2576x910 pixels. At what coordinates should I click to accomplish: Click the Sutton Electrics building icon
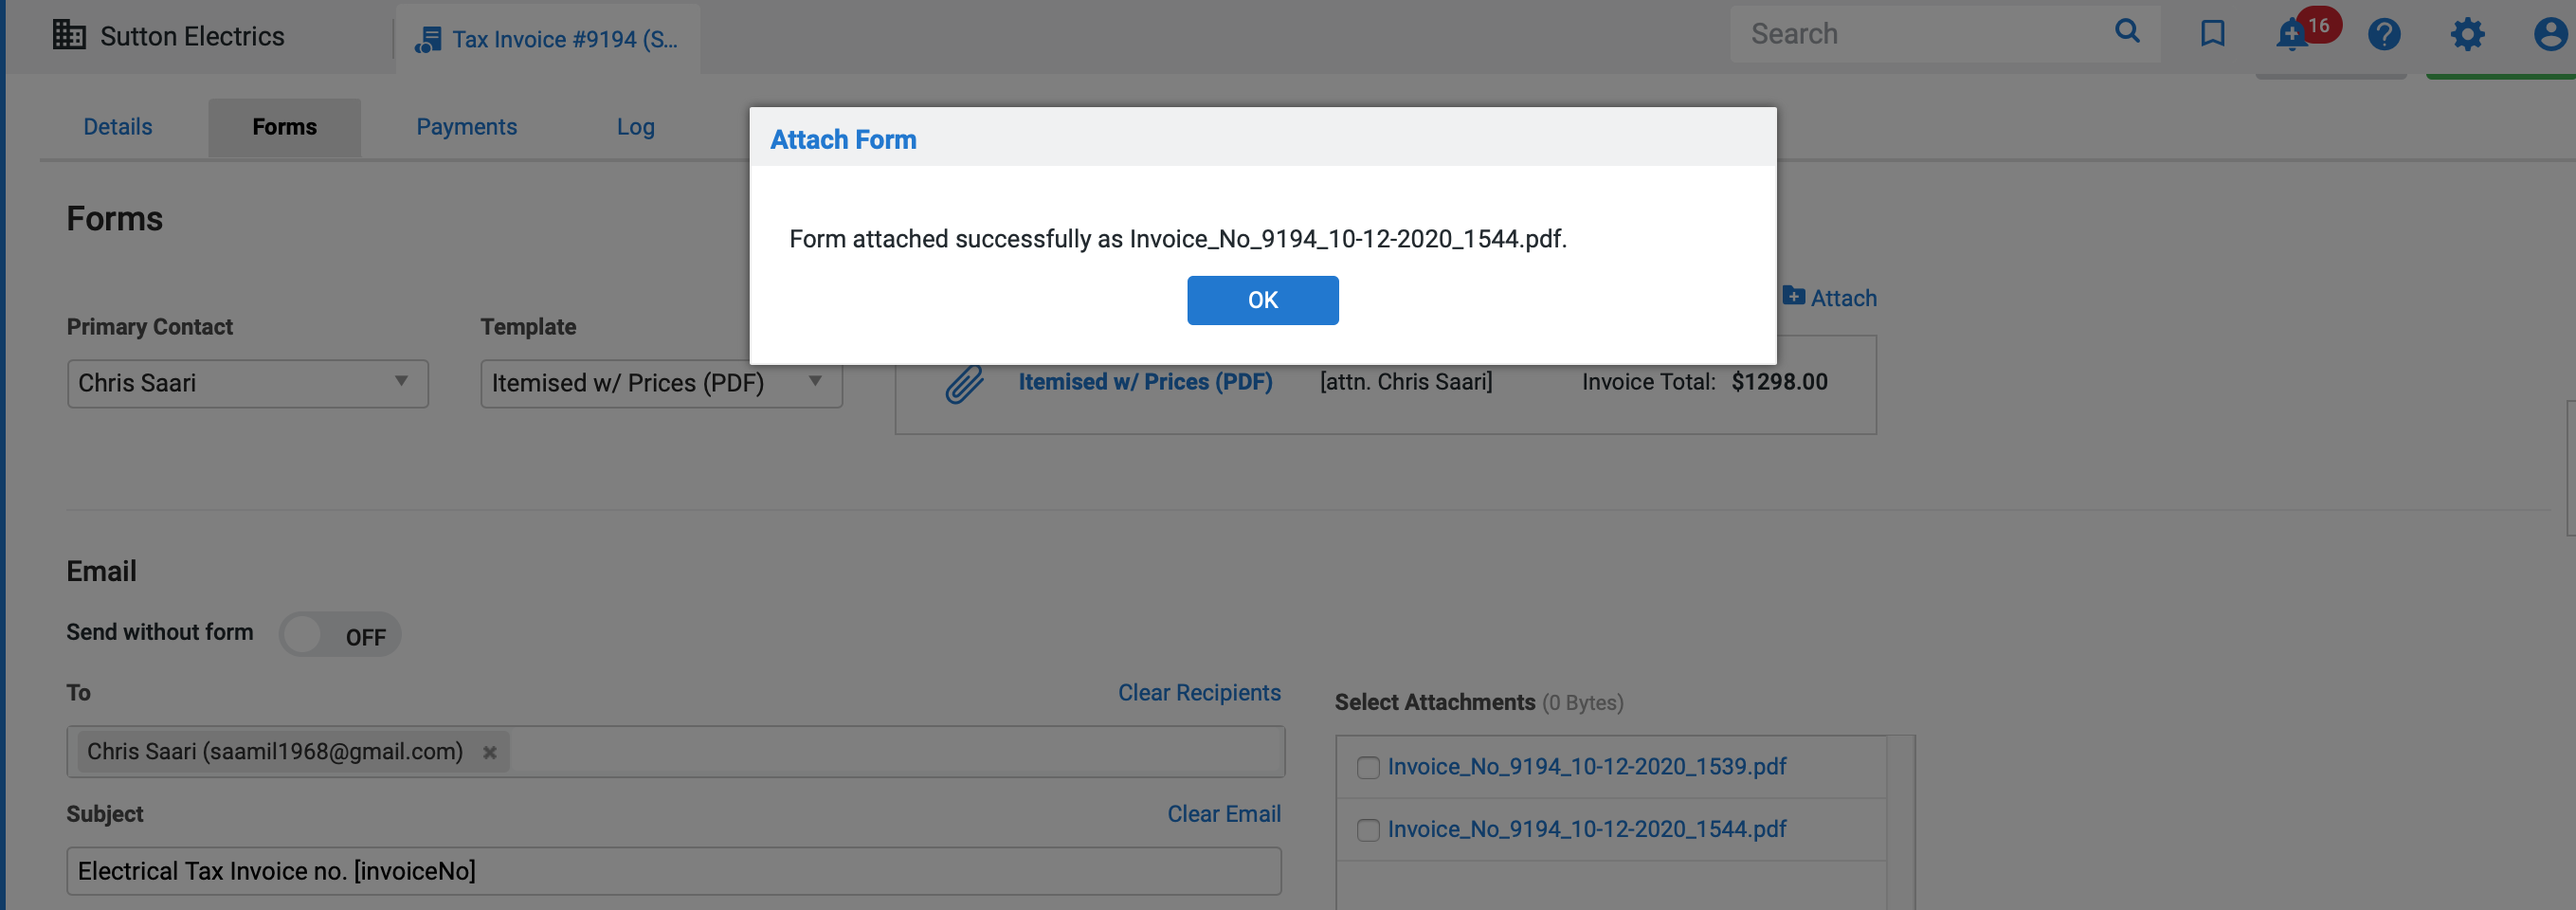[x=68, y=35]
